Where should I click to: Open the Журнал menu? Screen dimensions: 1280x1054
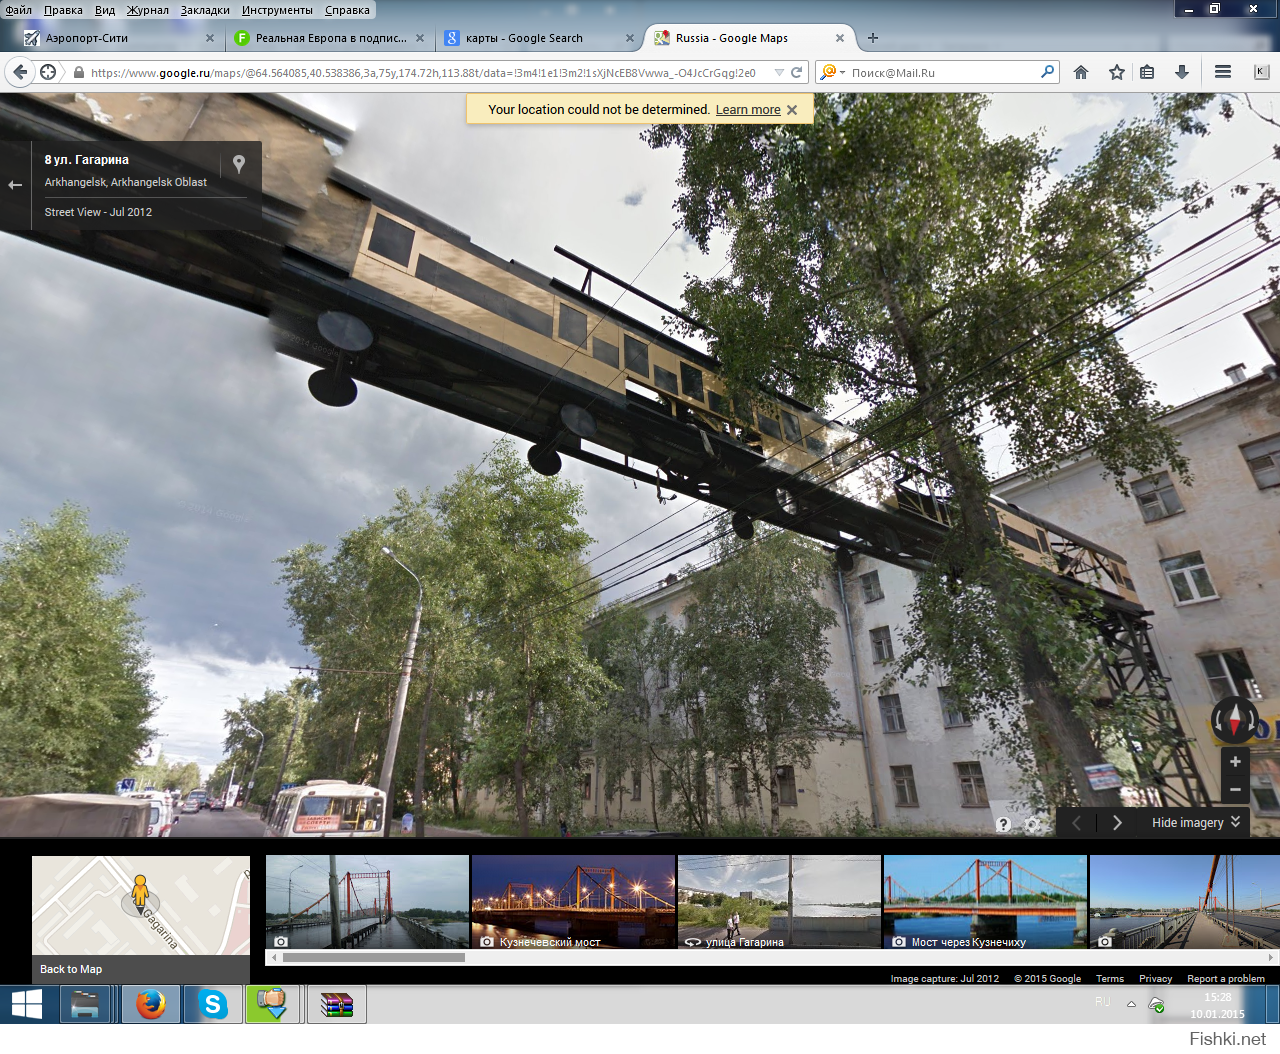pyautogui.click(x=148, y=10)
